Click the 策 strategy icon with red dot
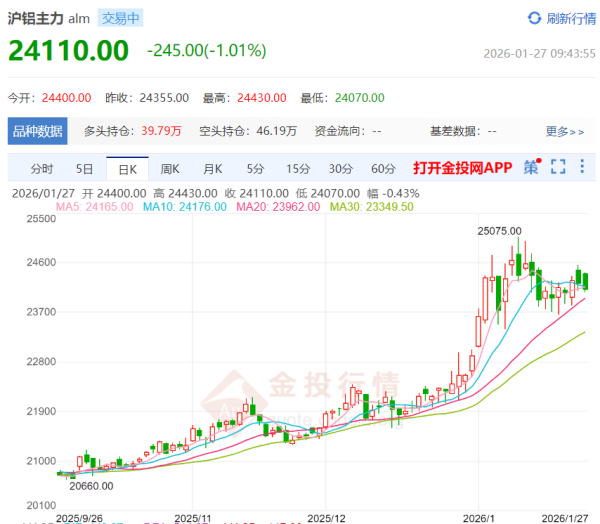This screenshot has width=600, height=524. point(530,167)
